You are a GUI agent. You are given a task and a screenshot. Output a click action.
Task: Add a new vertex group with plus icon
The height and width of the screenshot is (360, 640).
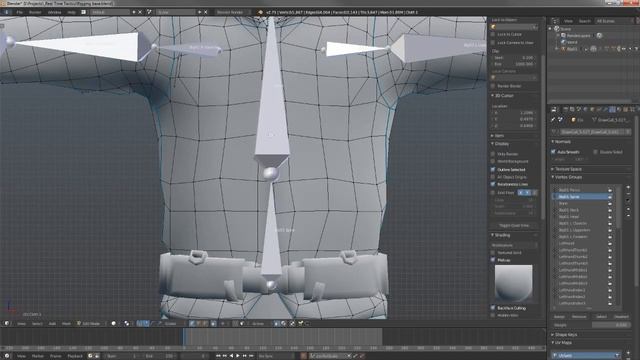point(628,187)
